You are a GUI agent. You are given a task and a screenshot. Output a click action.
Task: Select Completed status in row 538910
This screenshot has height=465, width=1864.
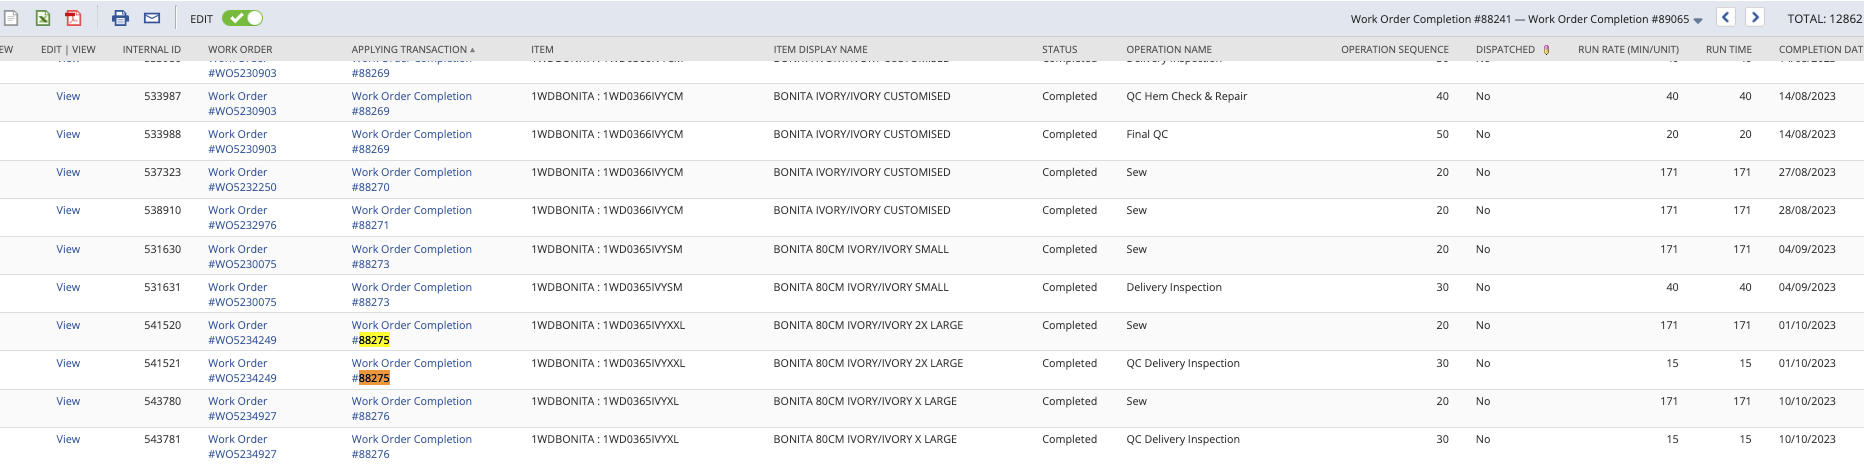1069,210
